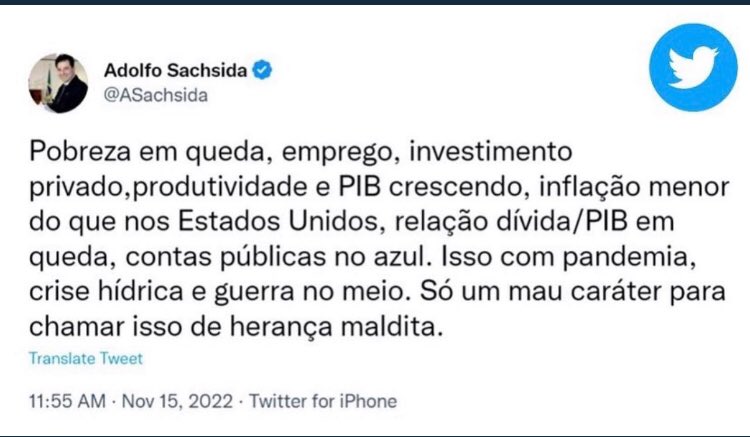Image resolution: width=750 pixels, height=437 pixels.
Task: Select the @ASachsida handle
Action: pos(156,95)
